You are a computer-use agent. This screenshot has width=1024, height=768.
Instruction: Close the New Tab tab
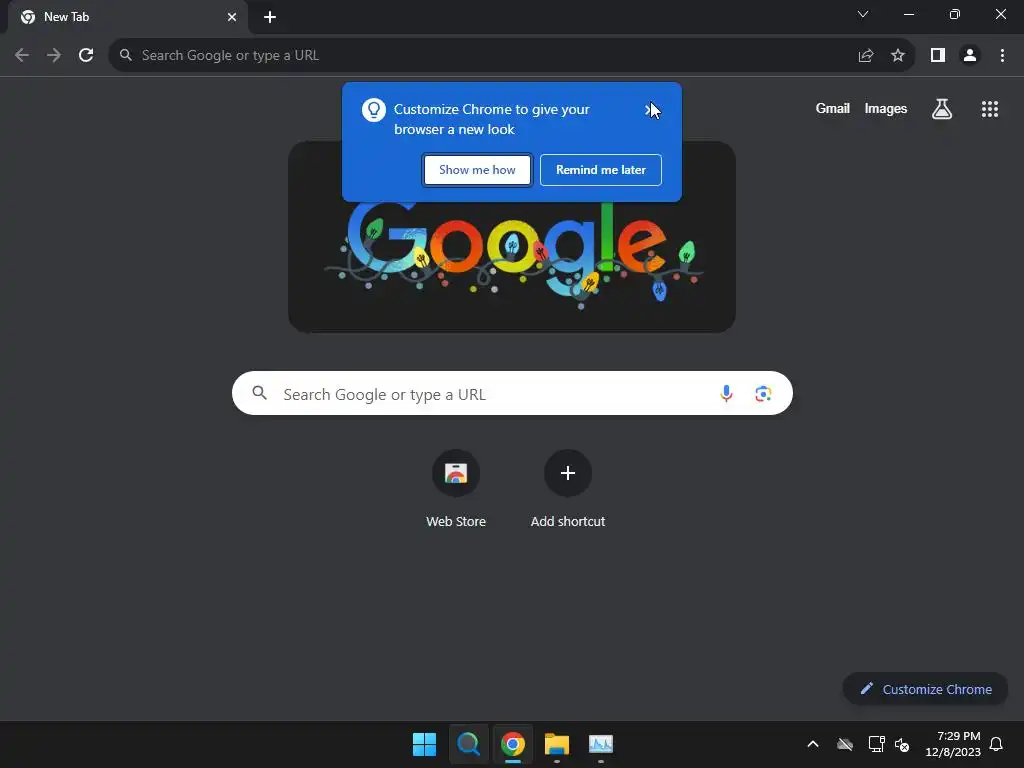click(x=232, y=17)
